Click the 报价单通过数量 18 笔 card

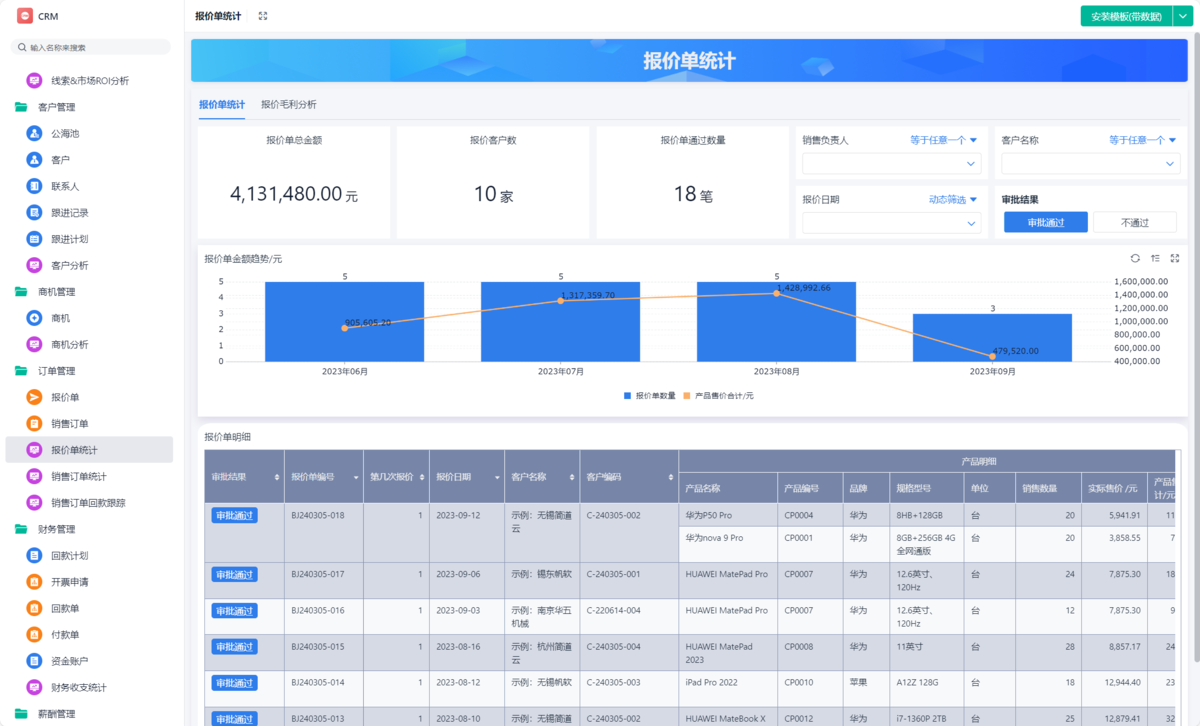(x=693, y=182)
